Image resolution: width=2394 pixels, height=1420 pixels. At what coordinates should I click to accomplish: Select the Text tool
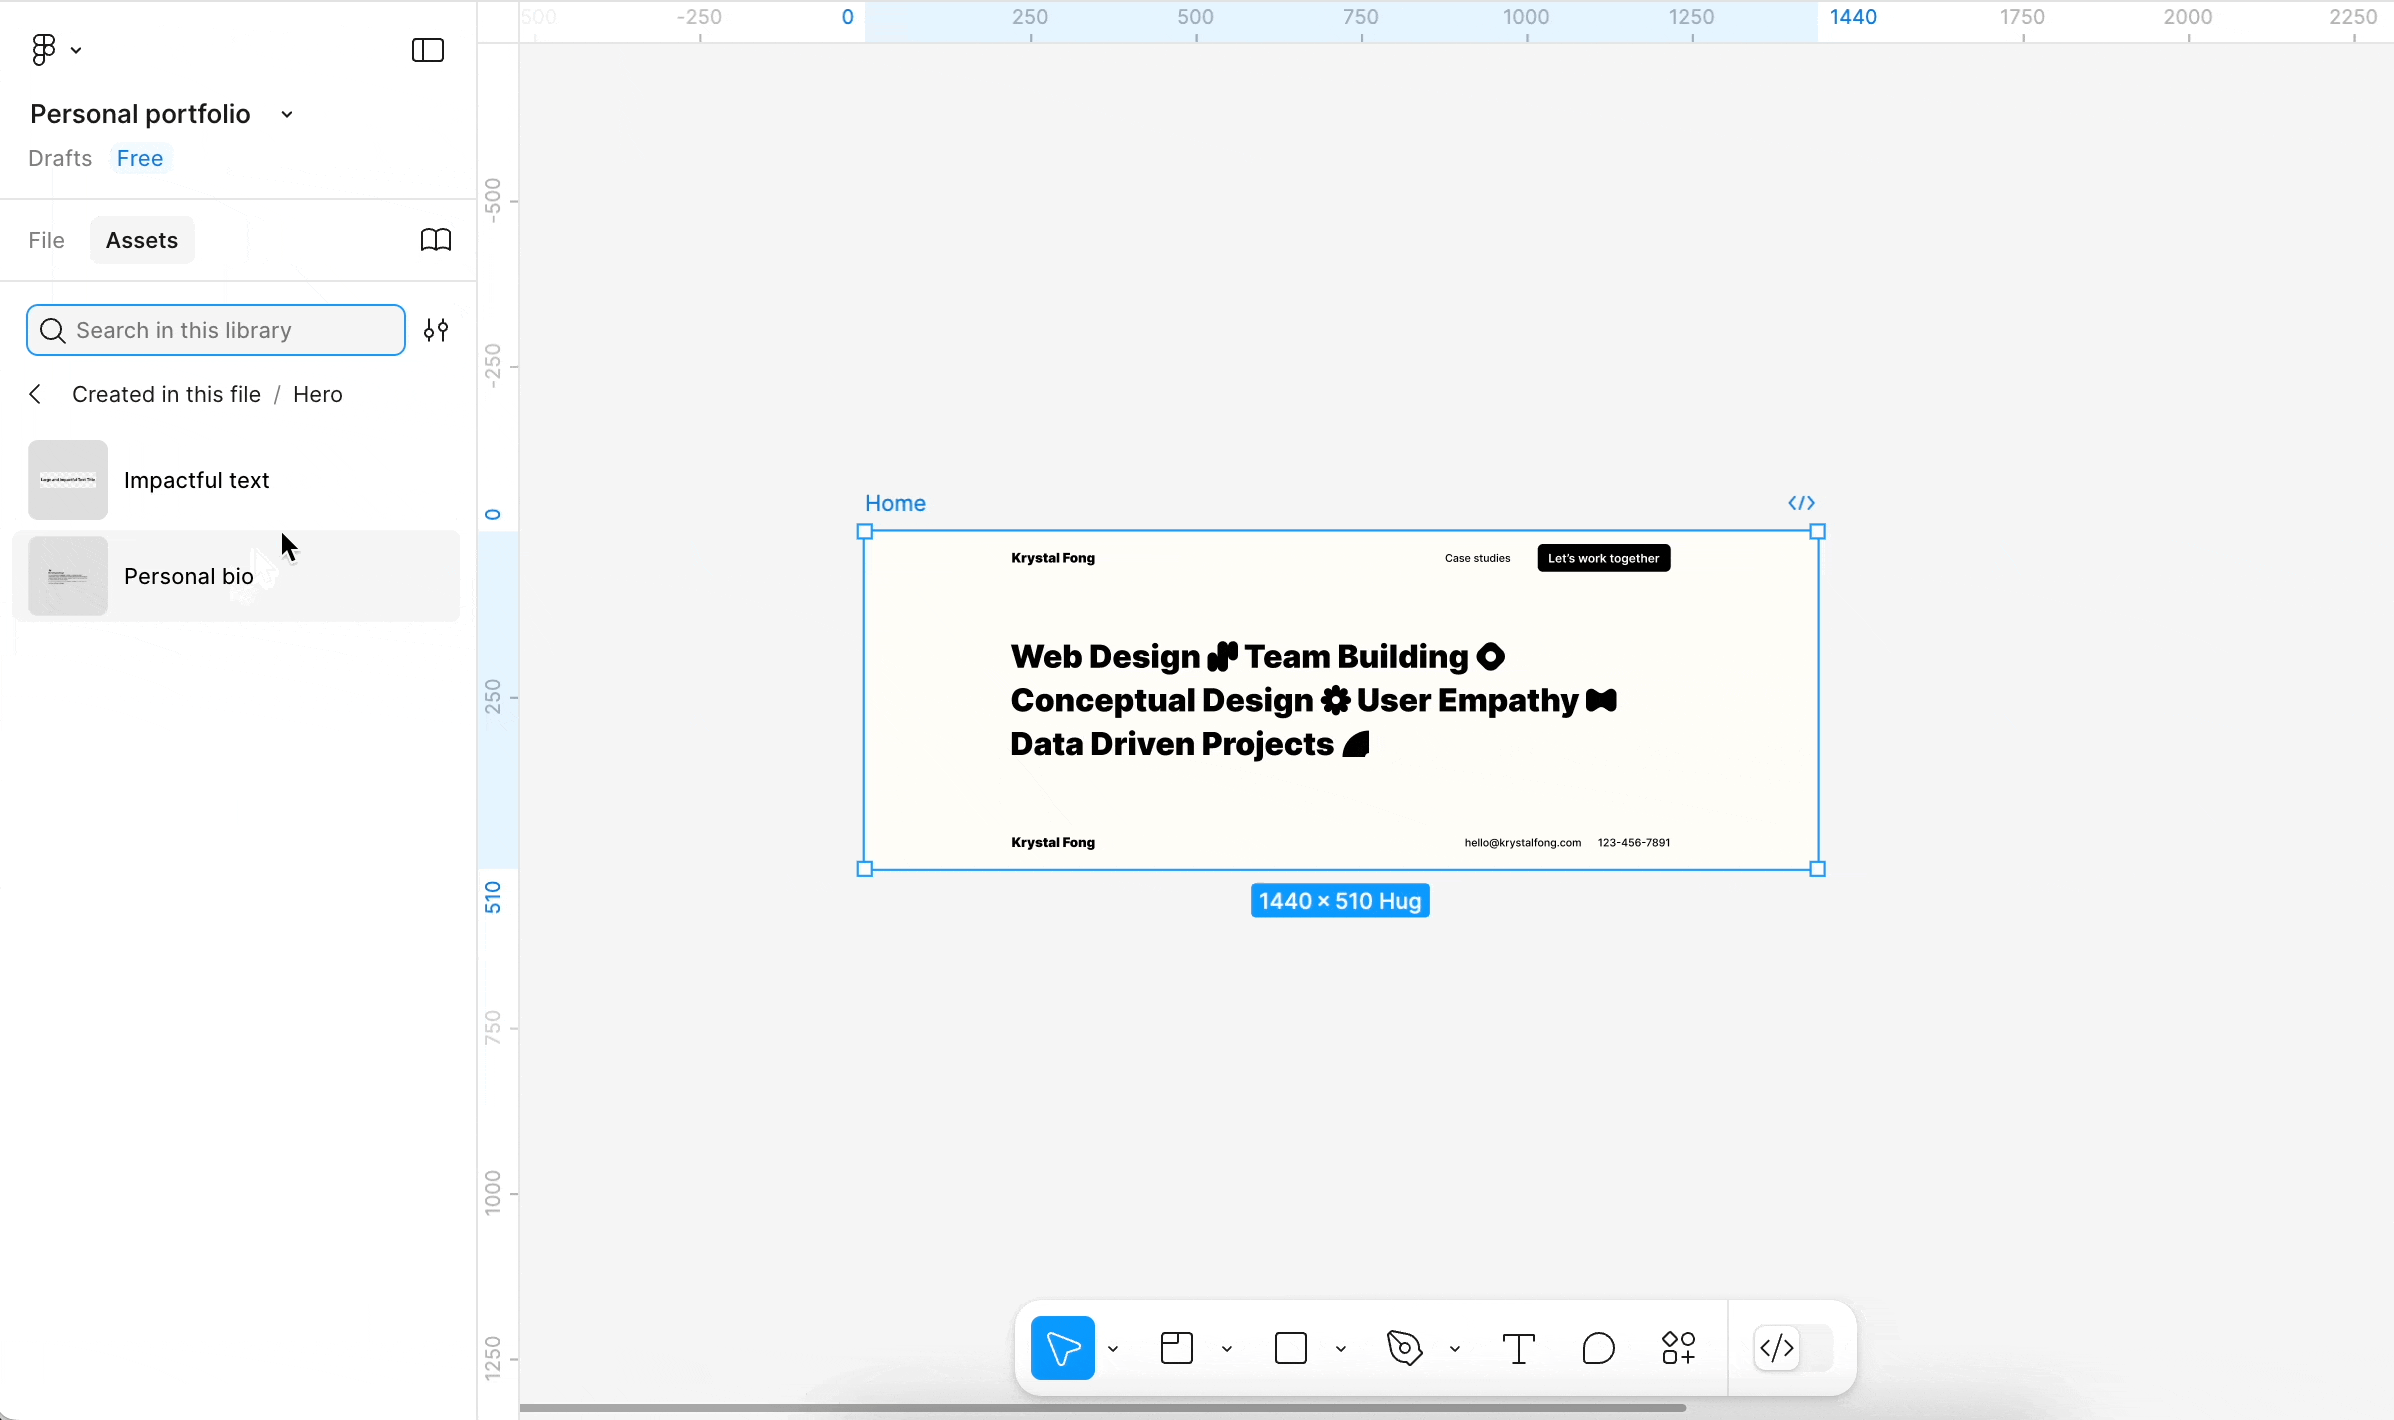click(1519, 1348)
